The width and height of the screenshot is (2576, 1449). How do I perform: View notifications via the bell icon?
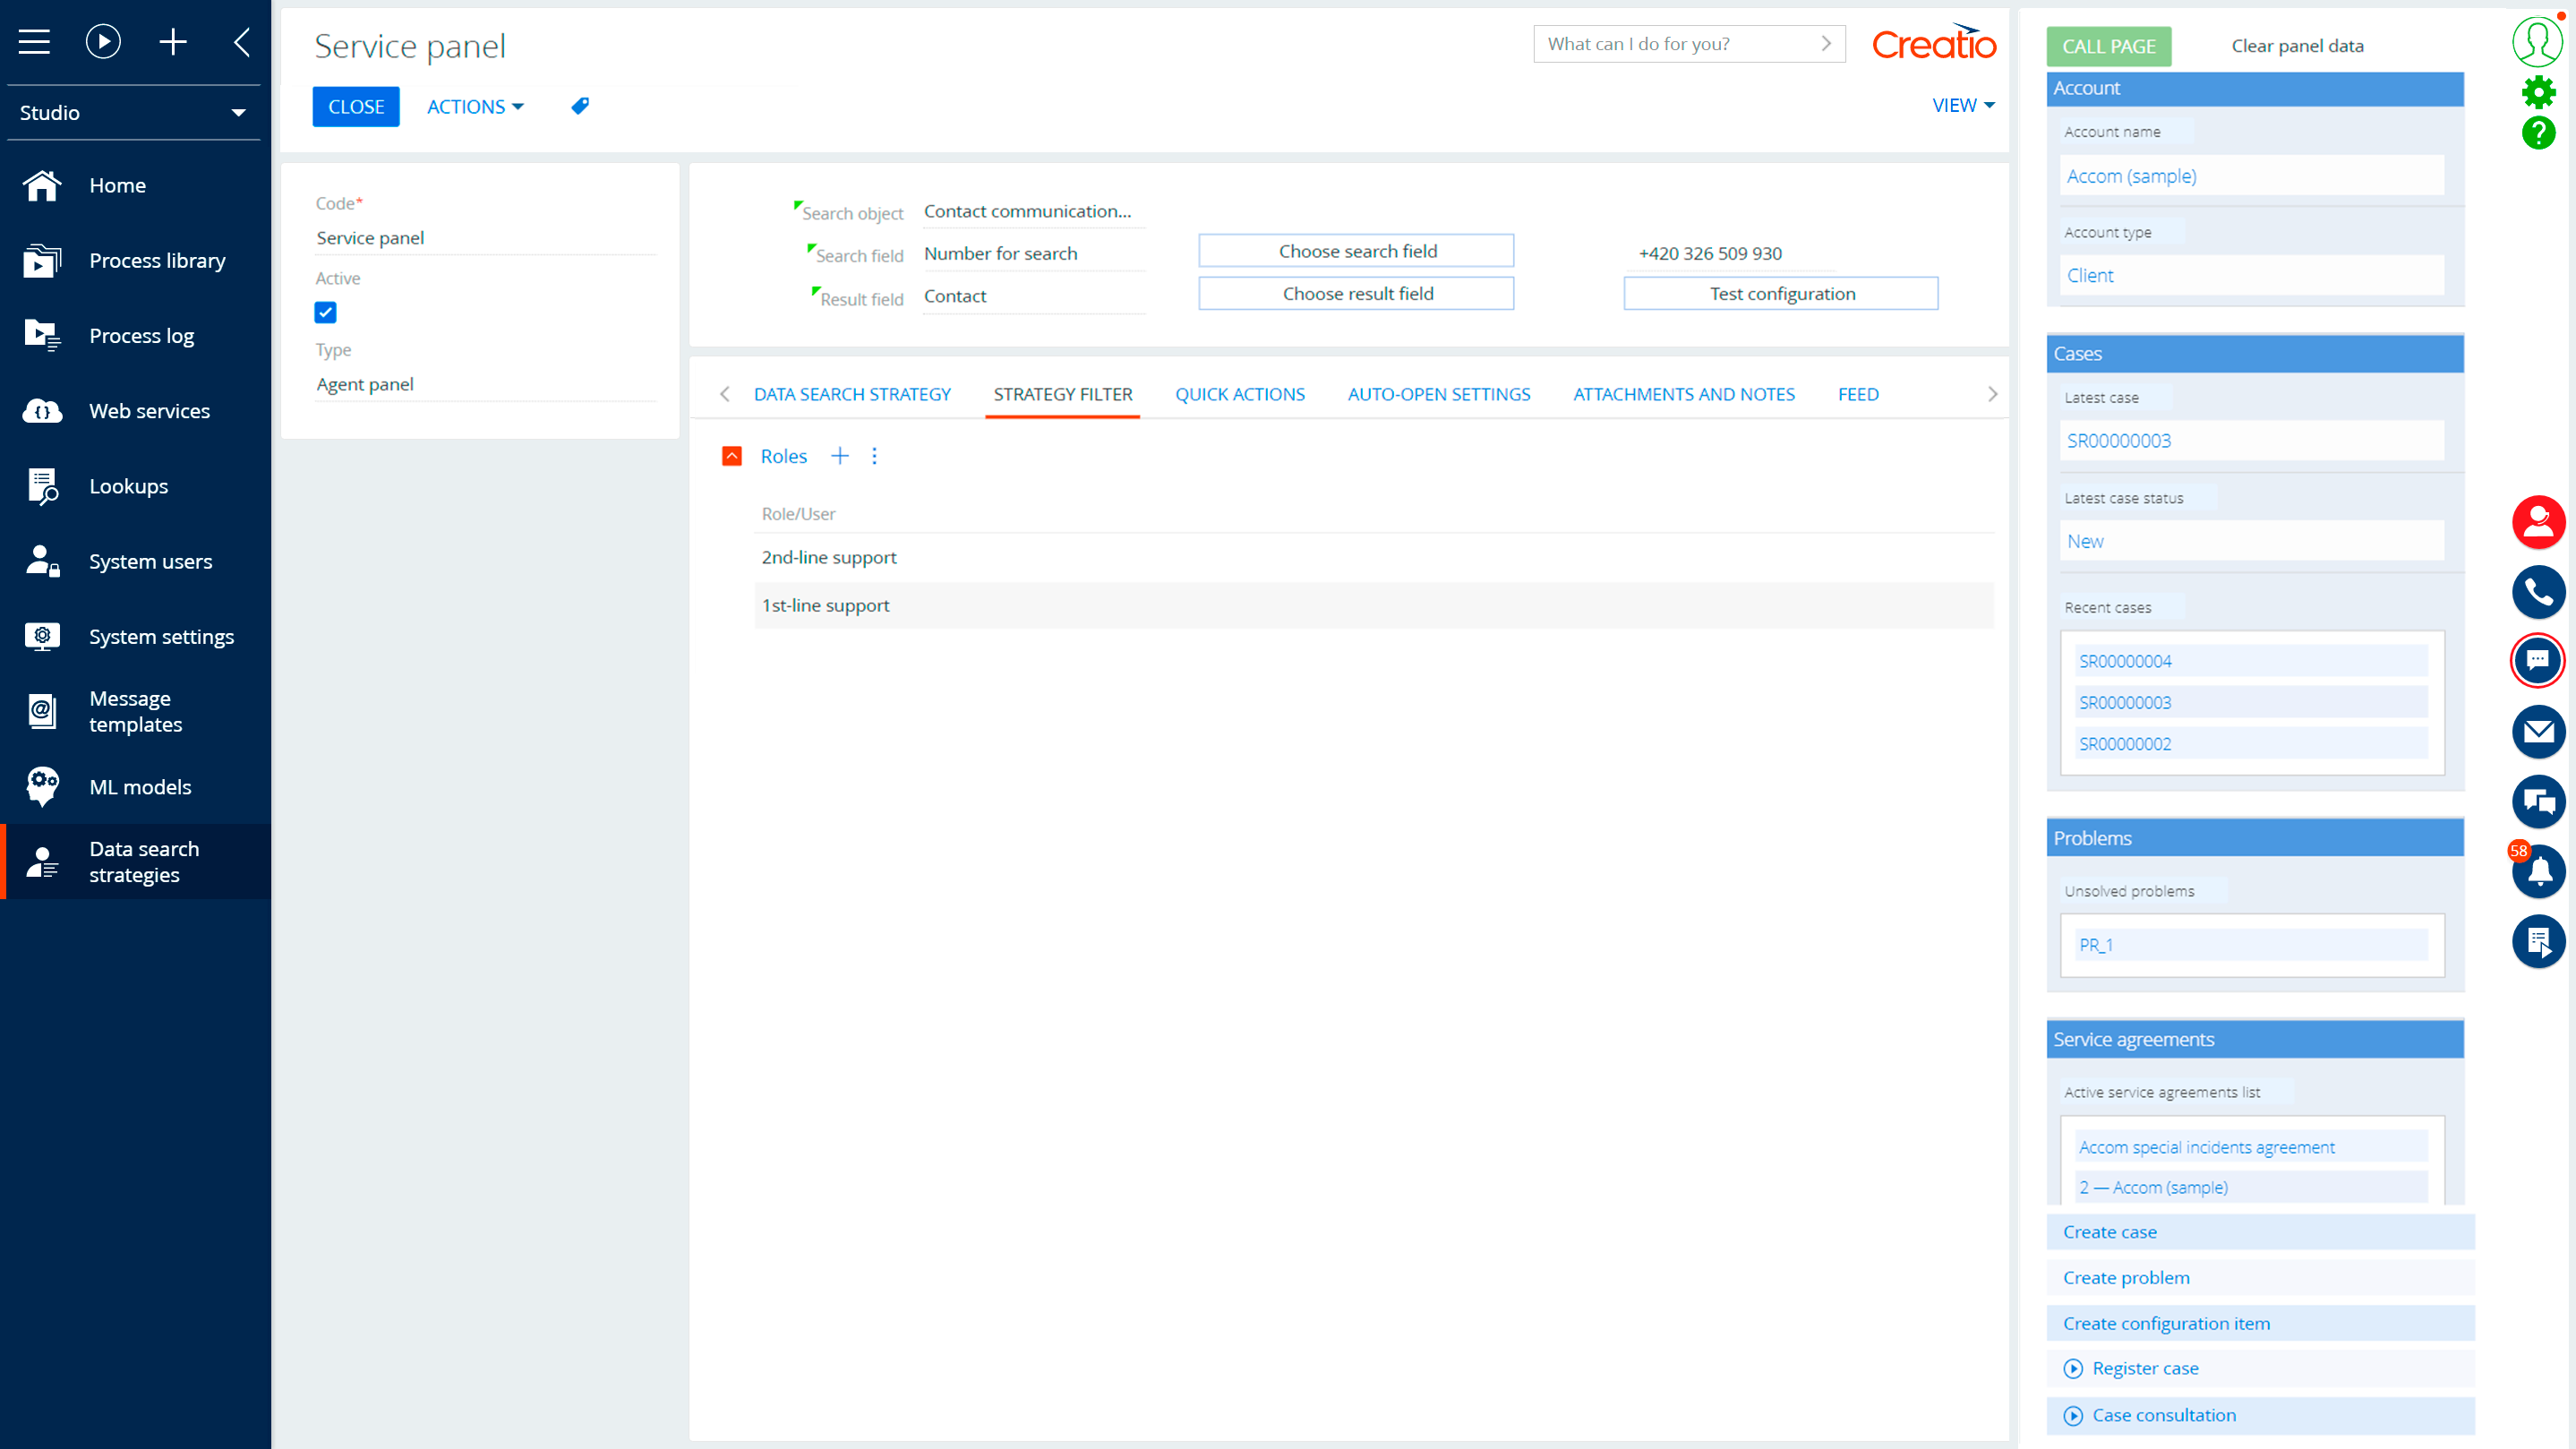[x=2538, y=871]
